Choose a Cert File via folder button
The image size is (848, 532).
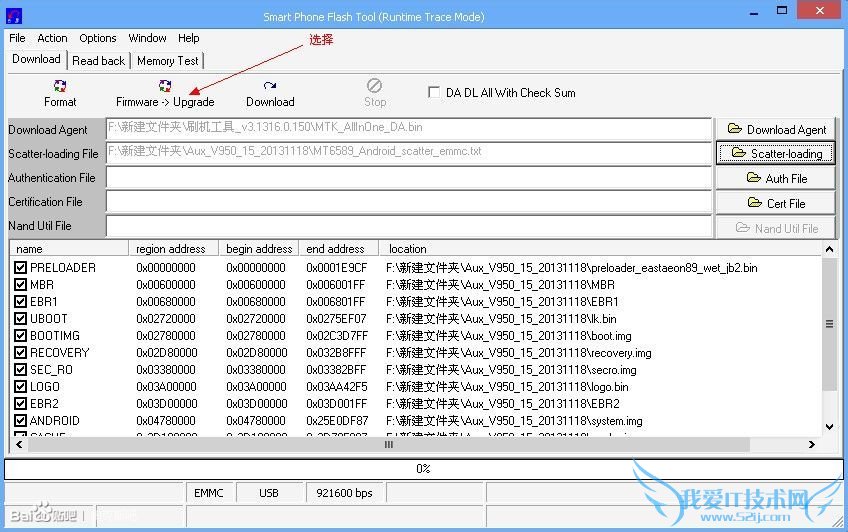[776, 203]
